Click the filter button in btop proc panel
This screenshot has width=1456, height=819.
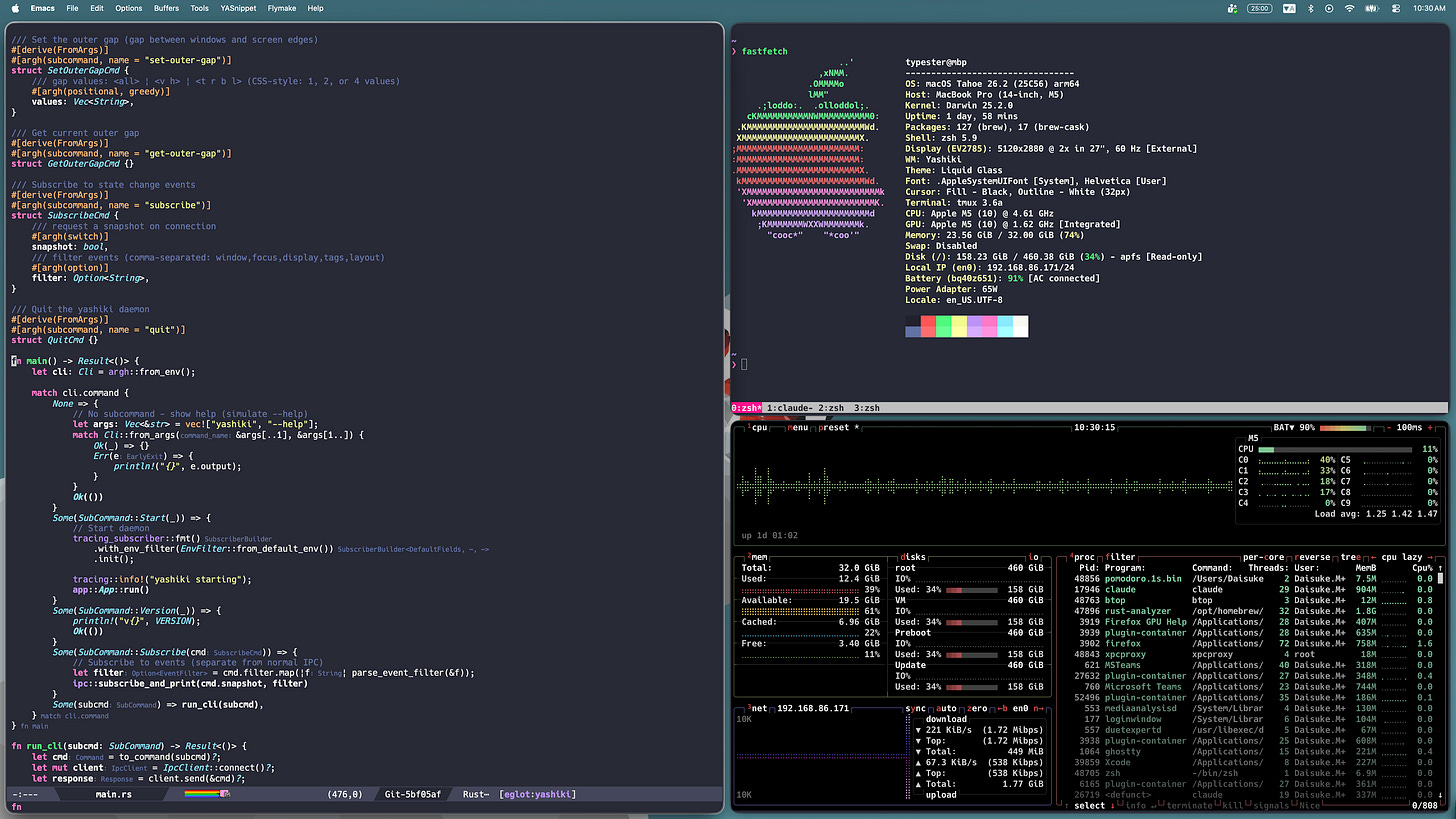coord(1121,556)
